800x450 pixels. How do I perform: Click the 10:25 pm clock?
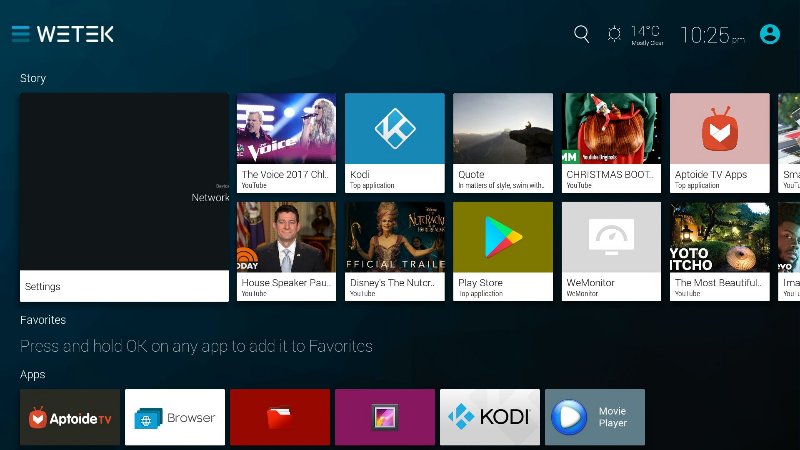click(x=712, y=35)
